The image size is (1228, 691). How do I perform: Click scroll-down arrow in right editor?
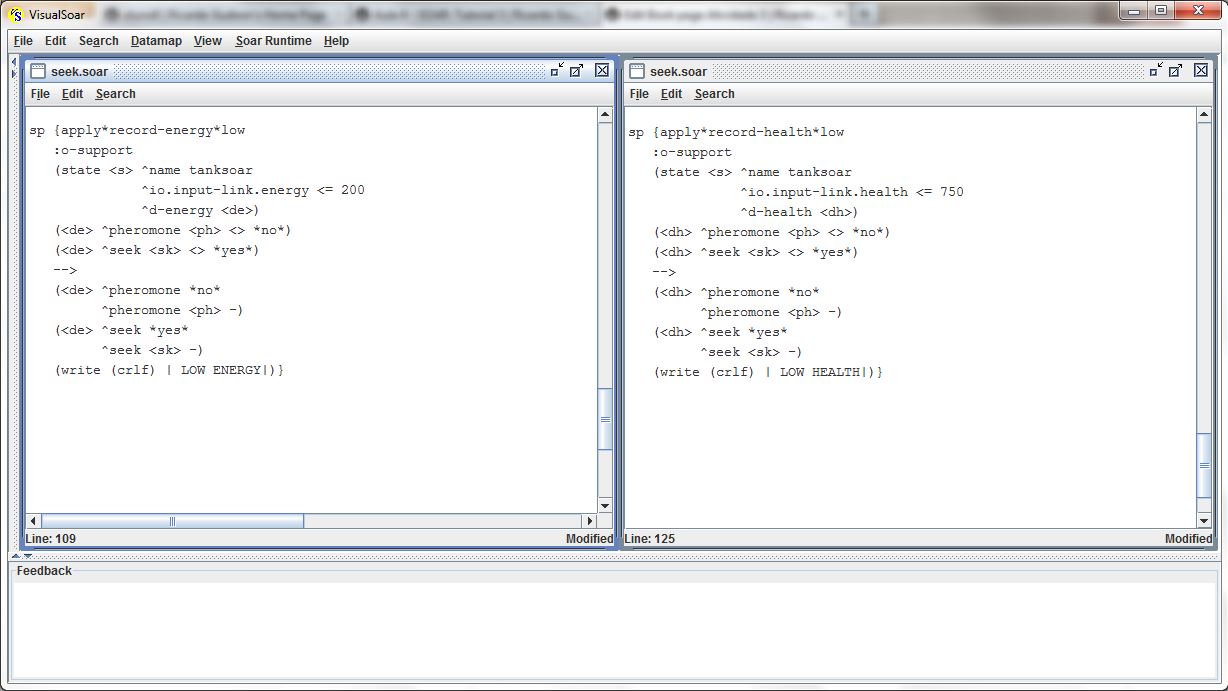(x=1204, y=520)
